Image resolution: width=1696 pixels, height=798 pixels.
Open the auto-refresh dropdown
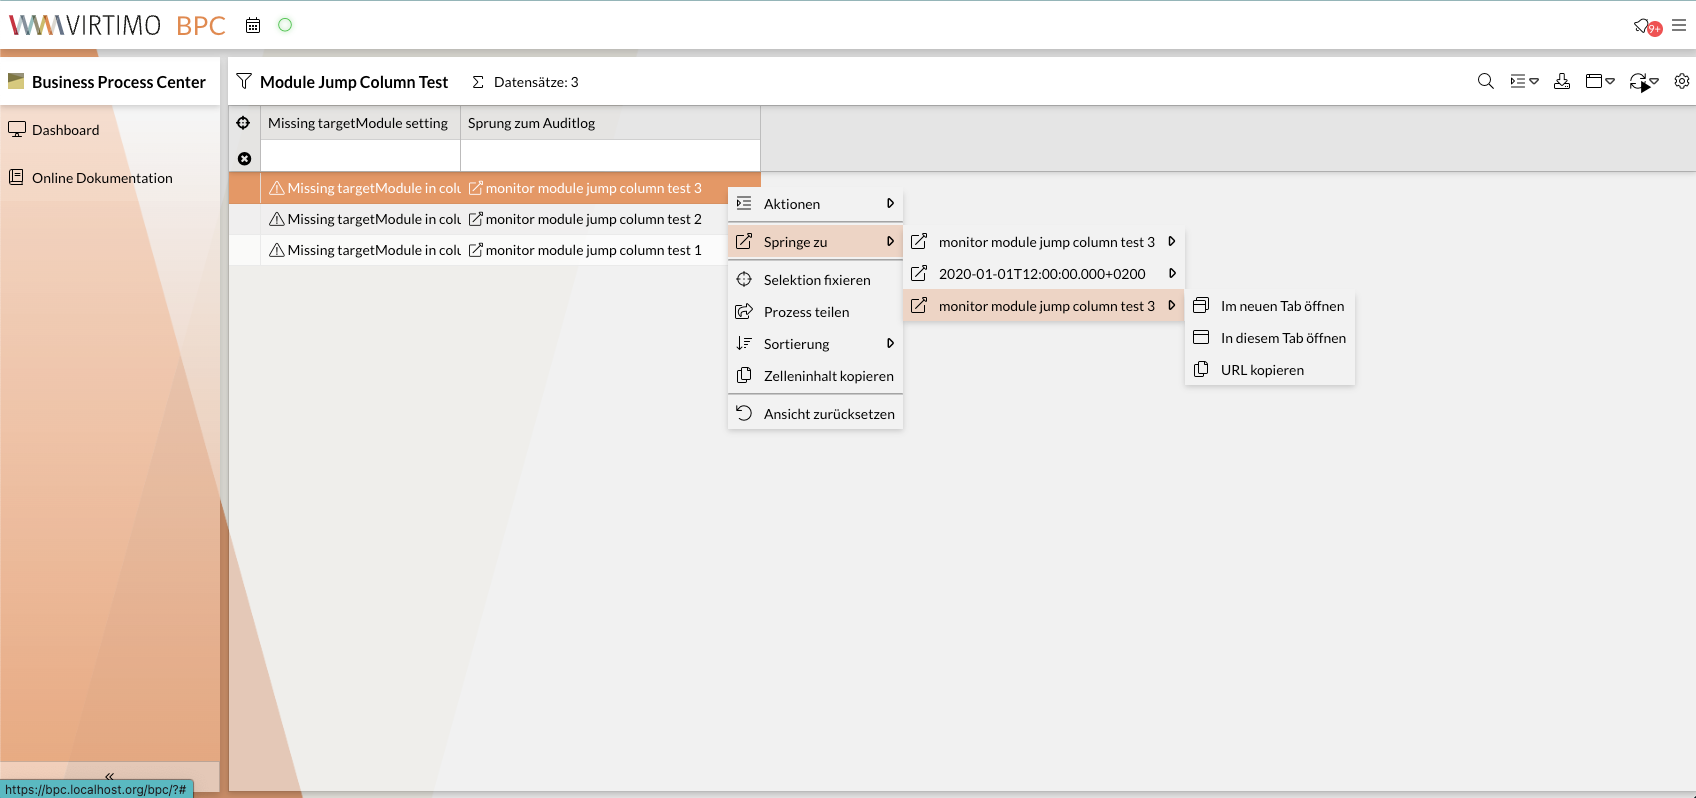[x=1643, y=82]
